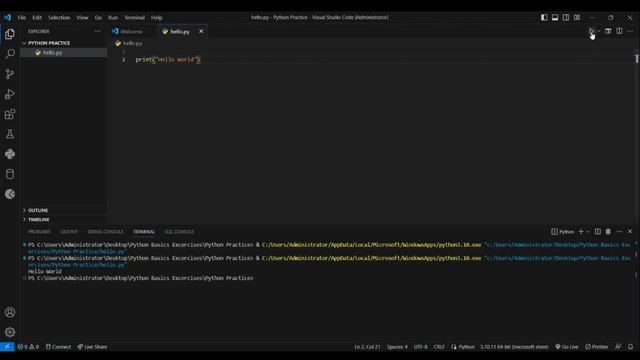Toggle primary side bar layout button

pos(544,18)
